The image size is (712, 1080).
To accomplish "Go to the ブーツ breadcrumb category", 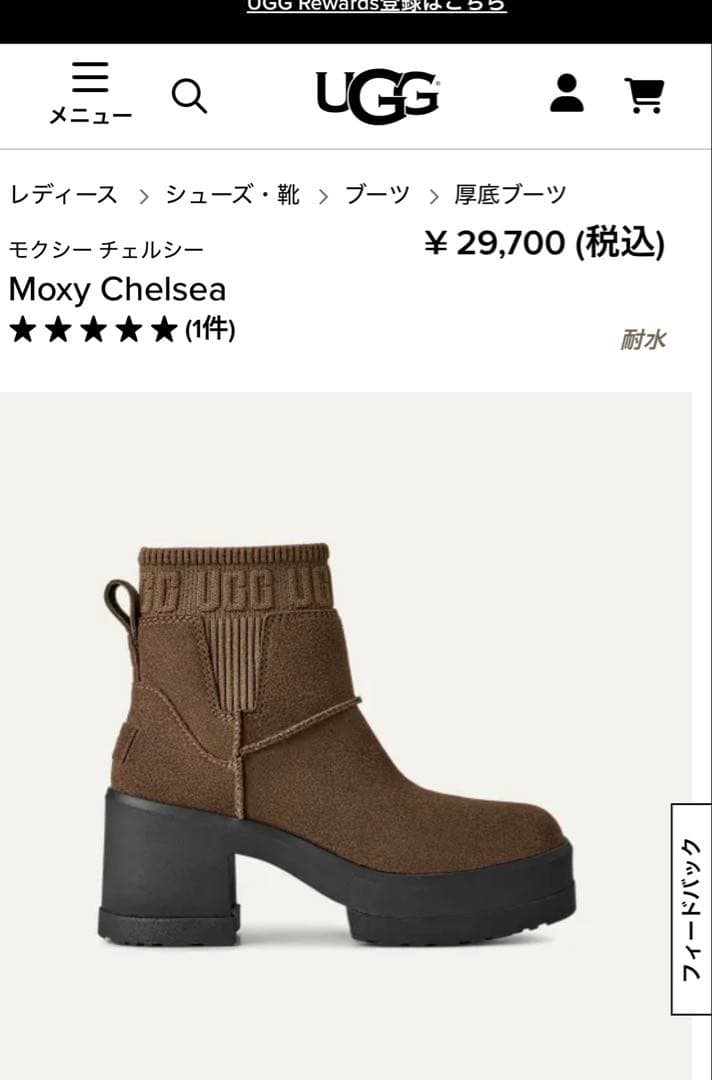I will [x=377, y=195].
